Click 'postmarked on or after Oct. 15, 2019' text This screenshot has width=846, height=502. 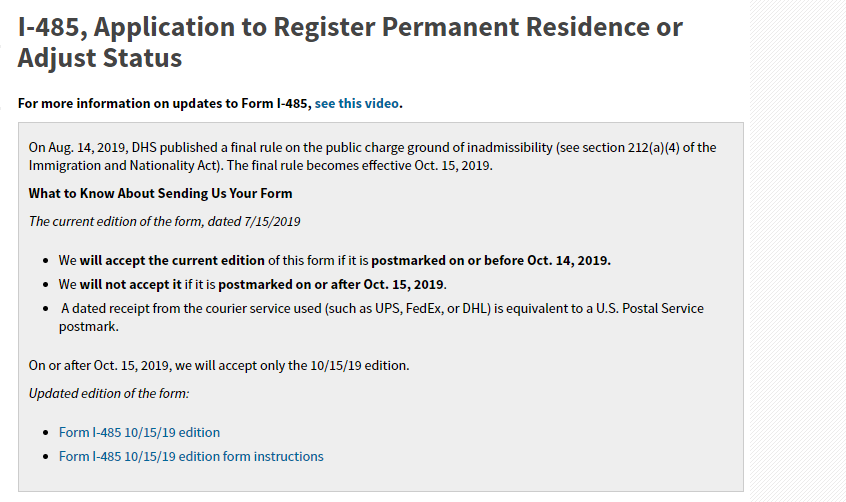[x=332, y=284]
